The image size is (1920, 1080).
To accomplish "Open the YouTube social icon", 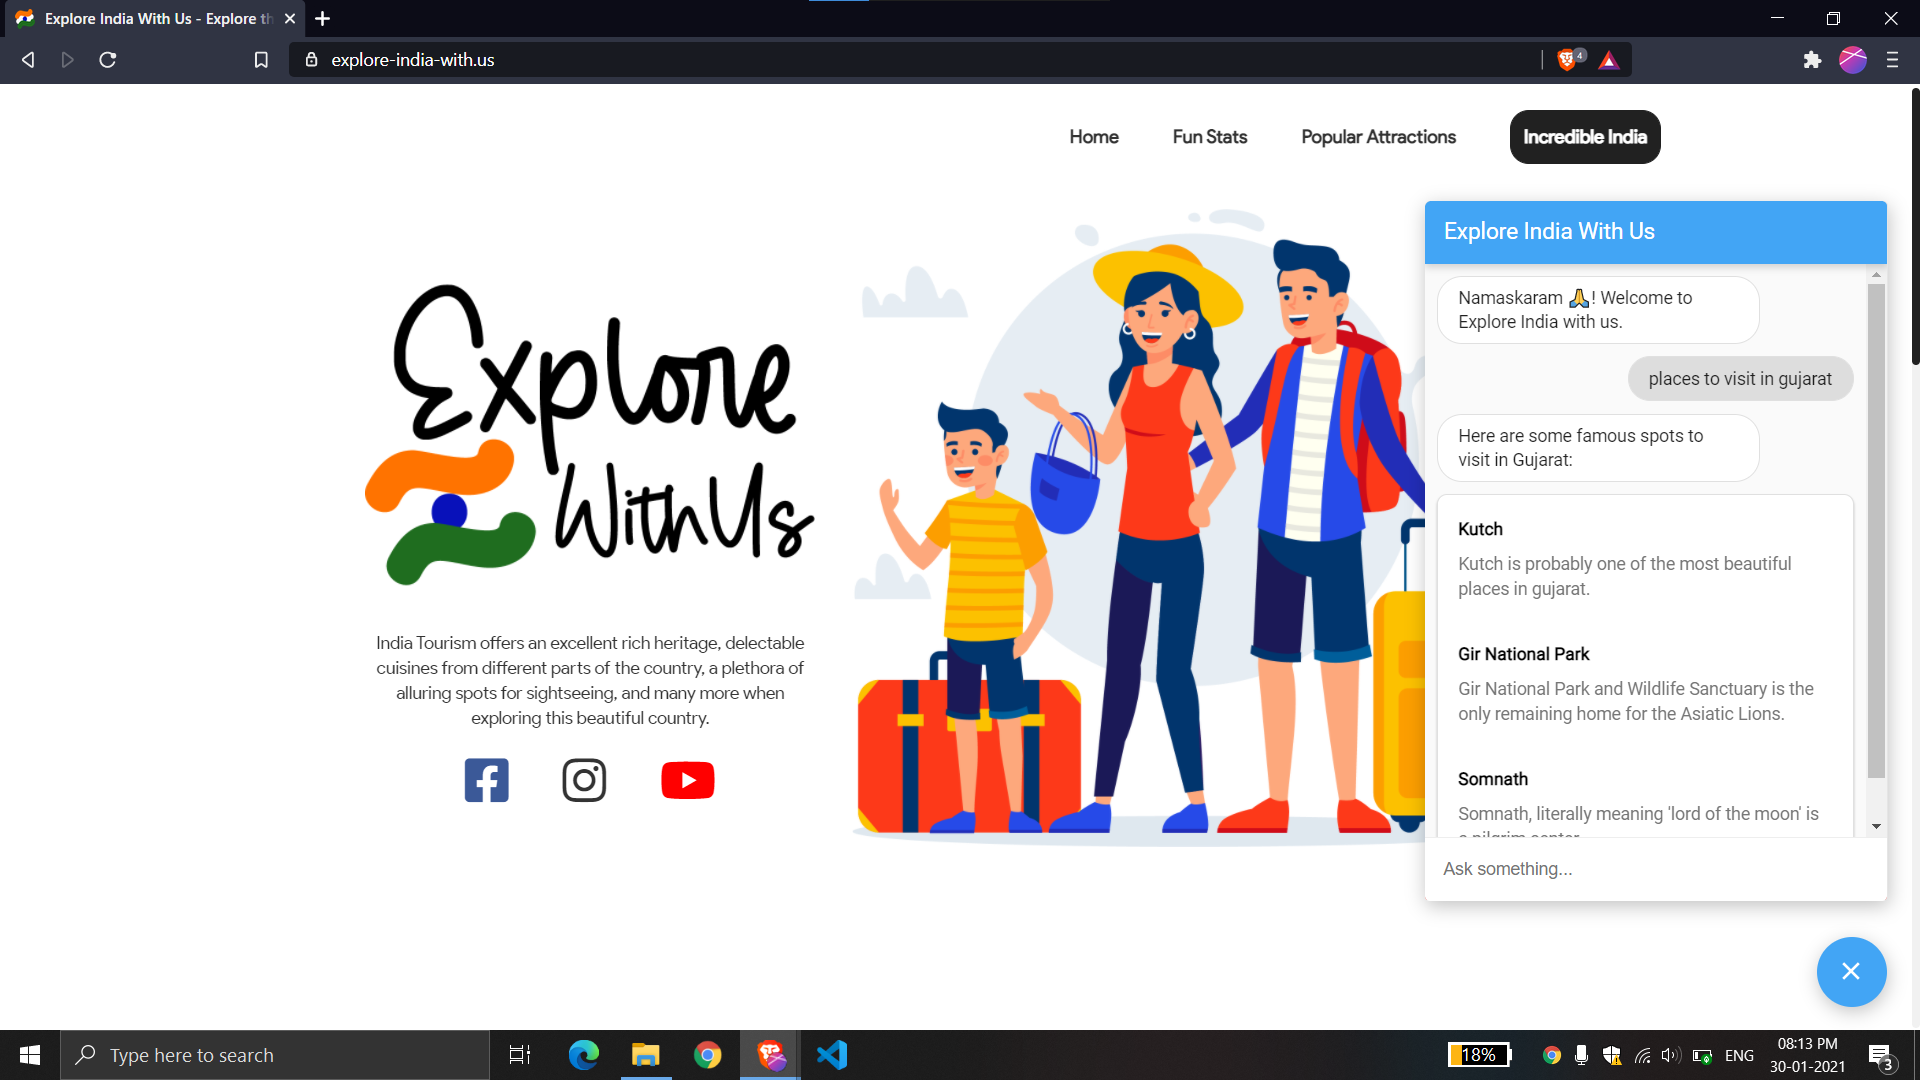I will 688,780.
